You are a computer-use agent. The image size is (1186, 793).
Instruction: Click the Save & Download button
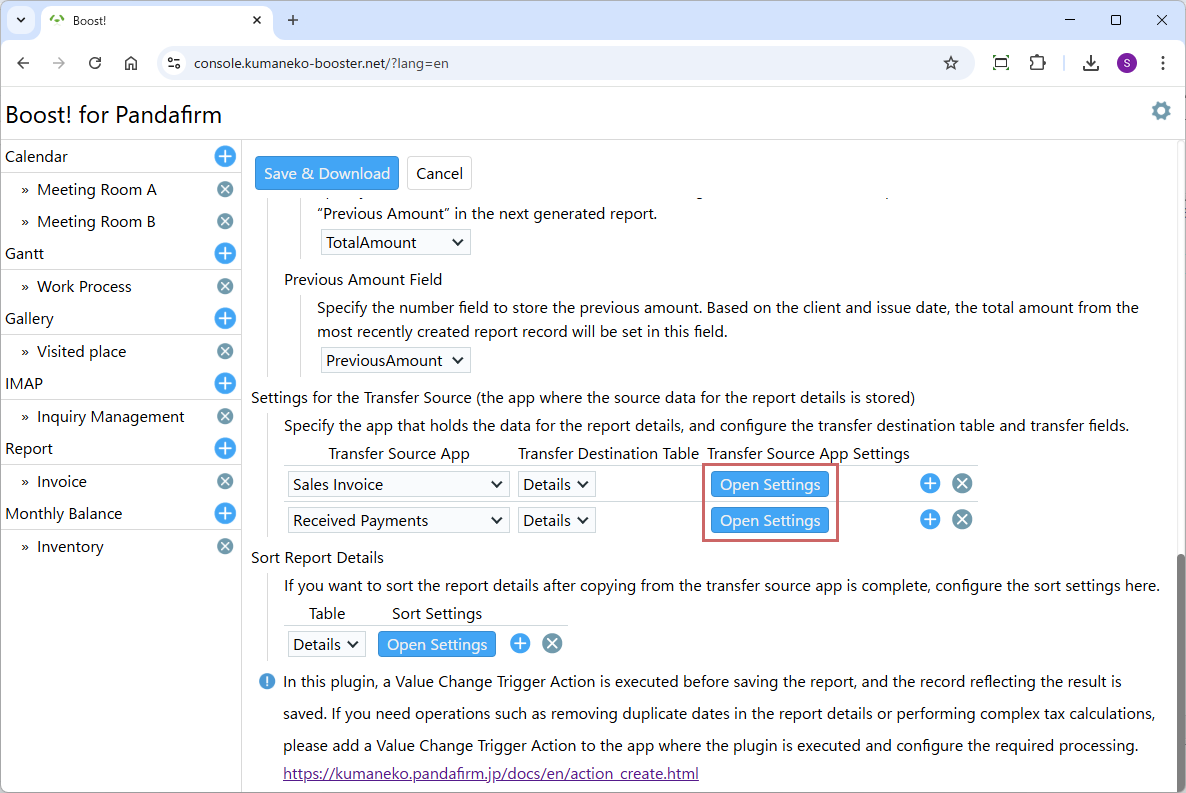(327, 173)
